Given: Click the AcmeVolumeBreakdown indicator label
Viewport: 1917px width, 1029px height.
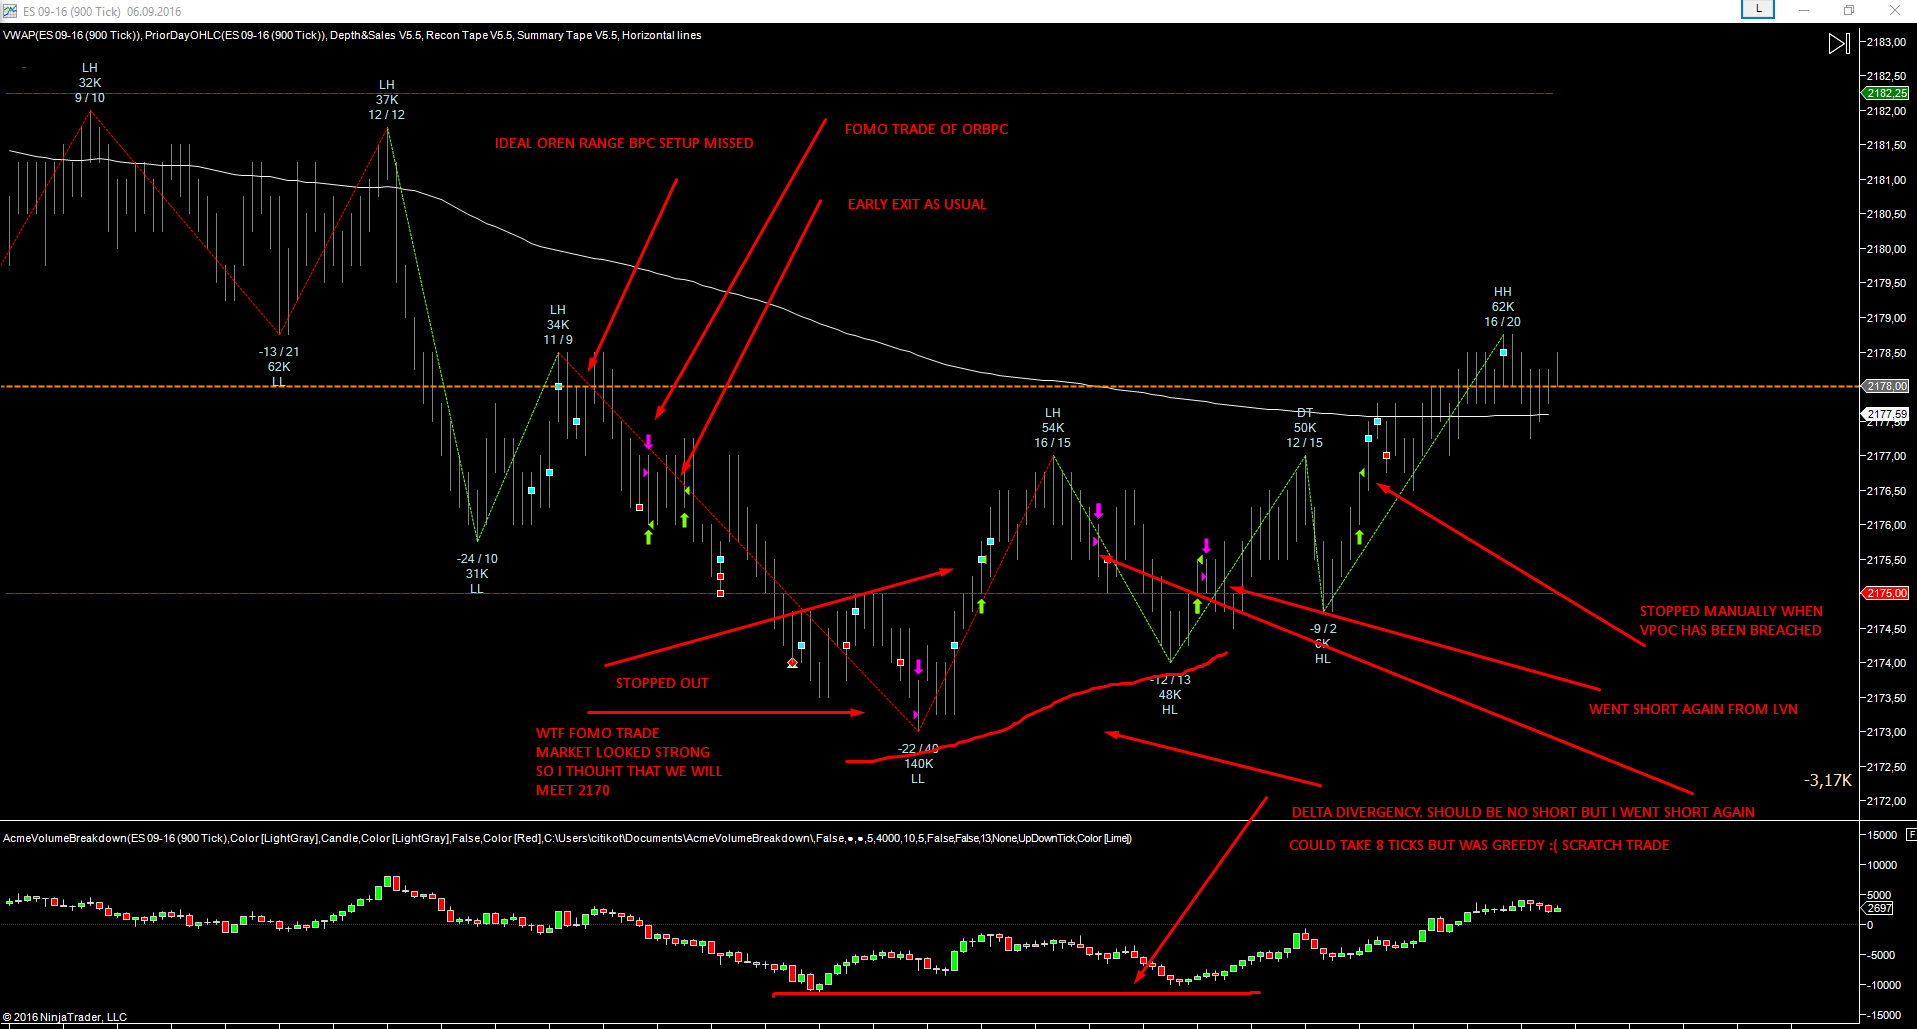Looking at the screenshot, I should pos(567,838).
